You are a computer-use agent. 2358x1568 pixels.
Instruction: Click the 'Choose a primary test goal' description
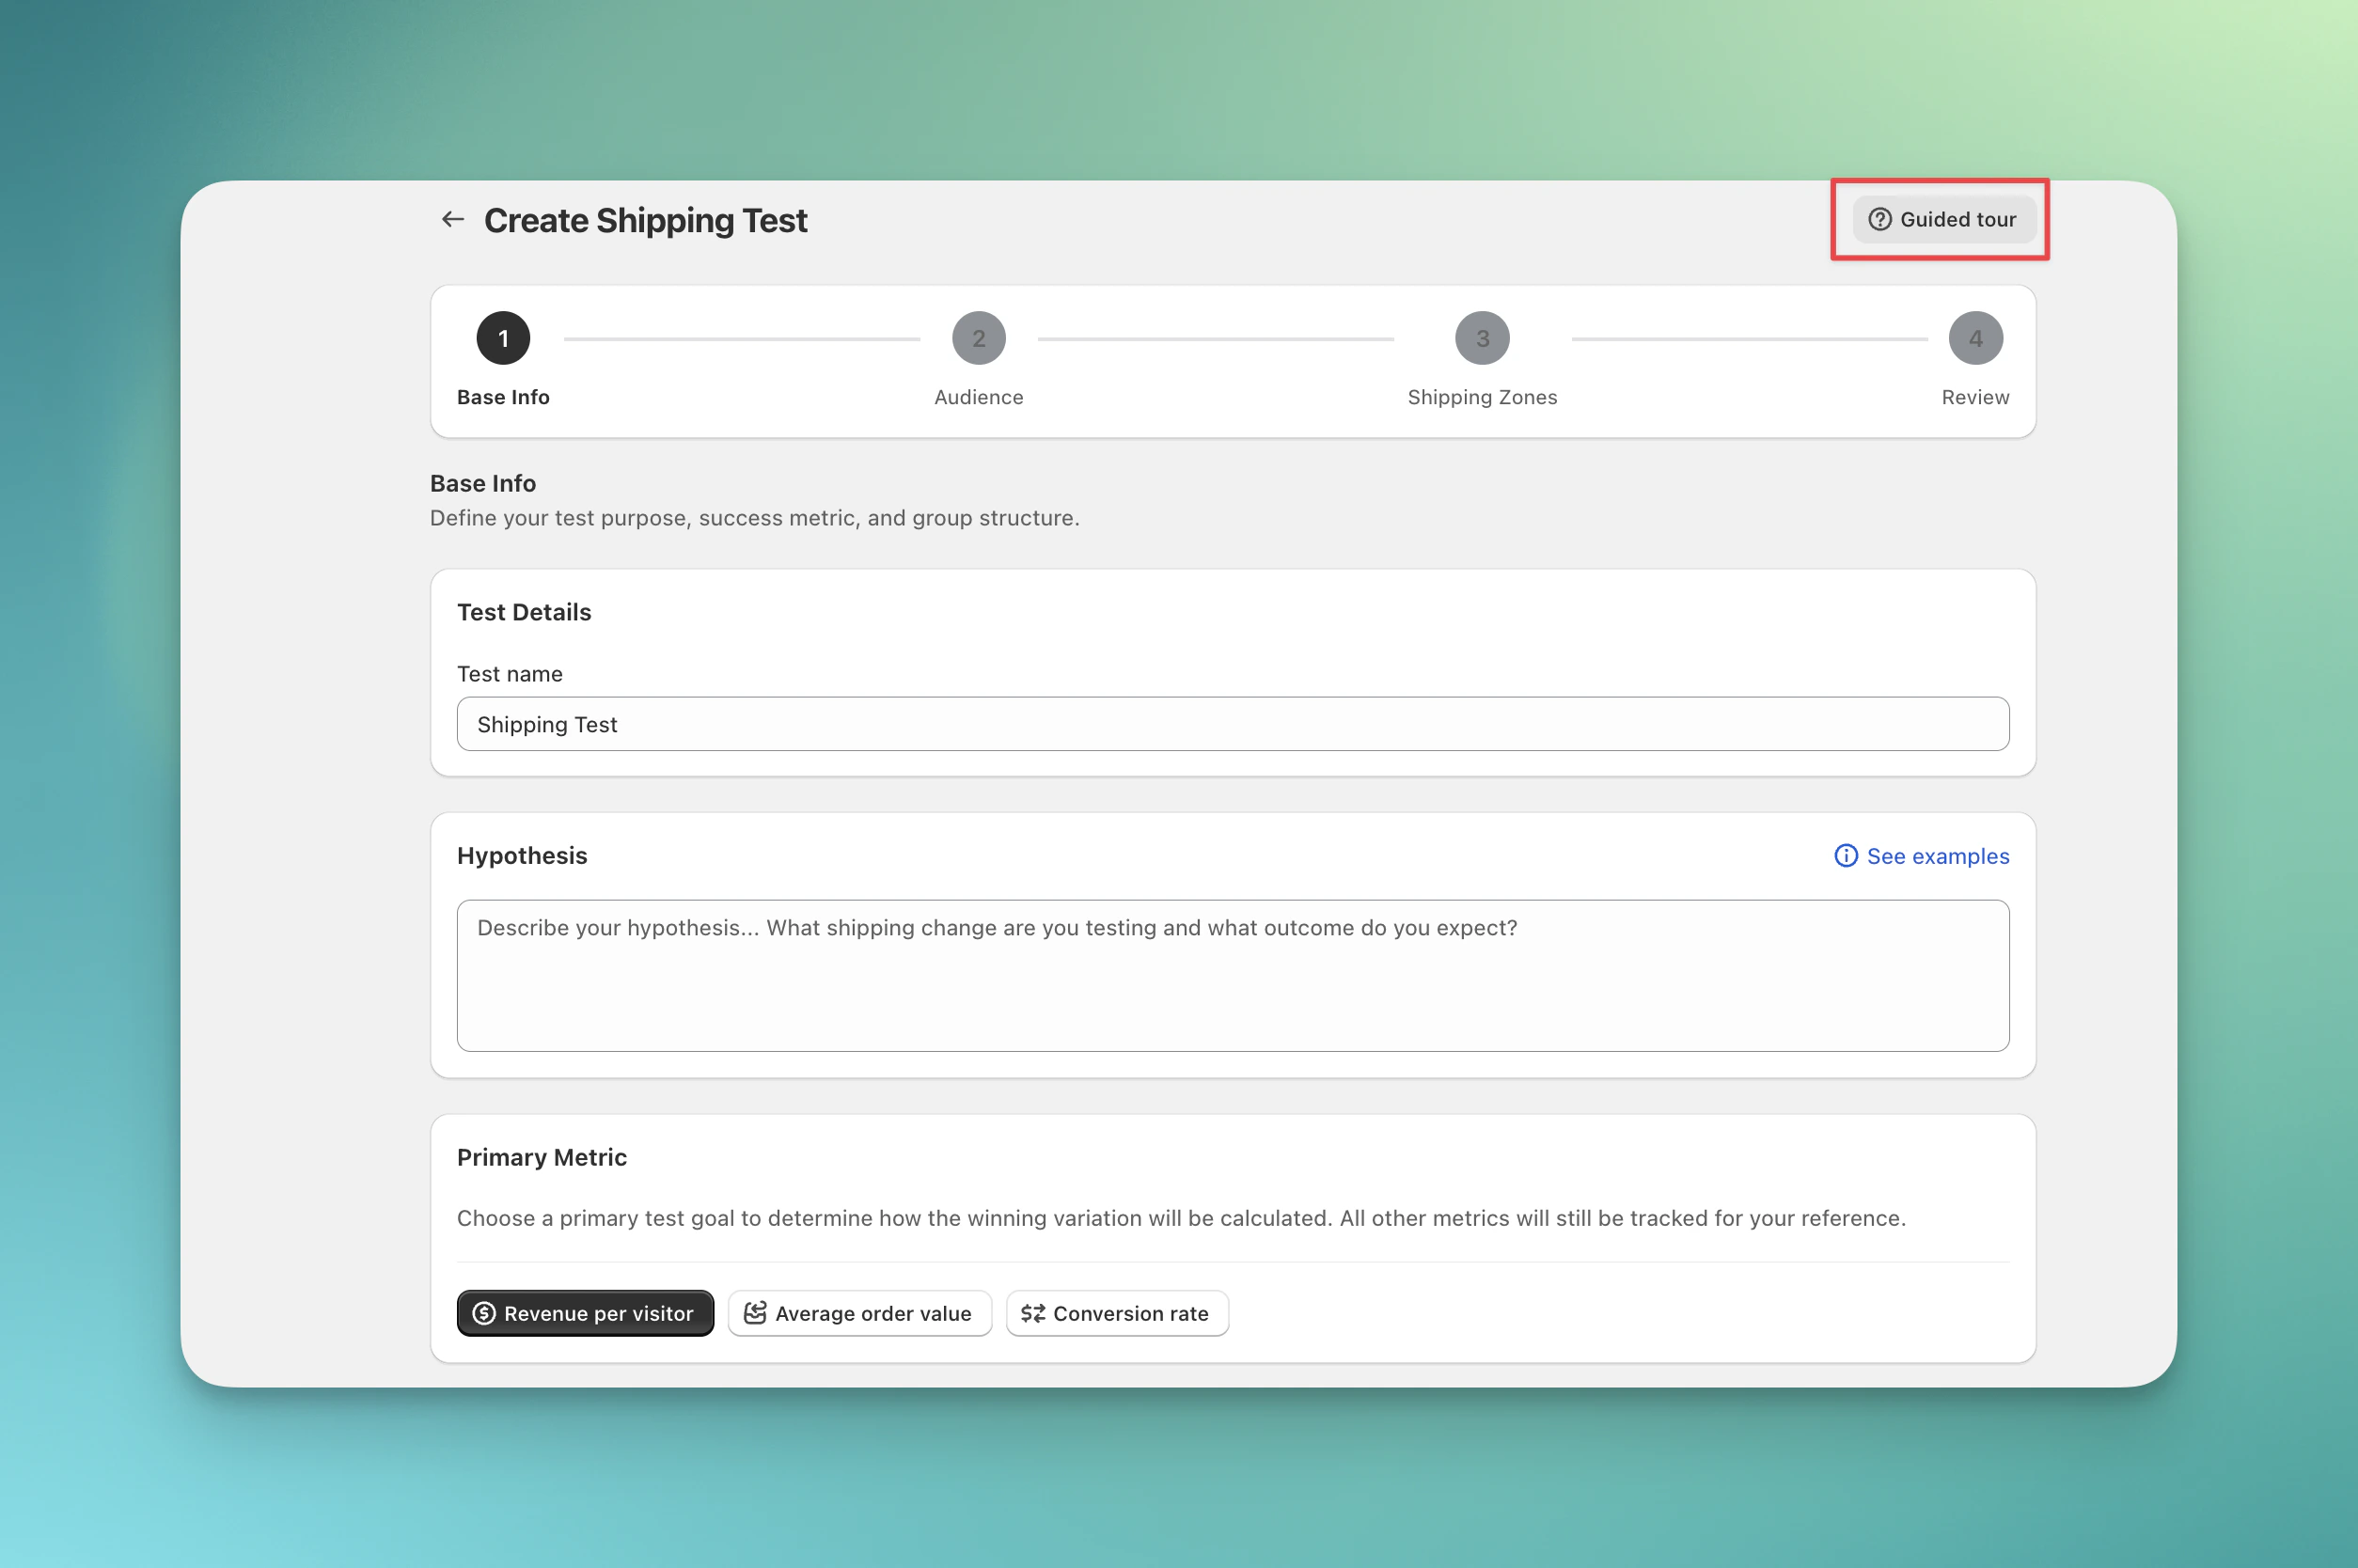pos(1181,1218)
